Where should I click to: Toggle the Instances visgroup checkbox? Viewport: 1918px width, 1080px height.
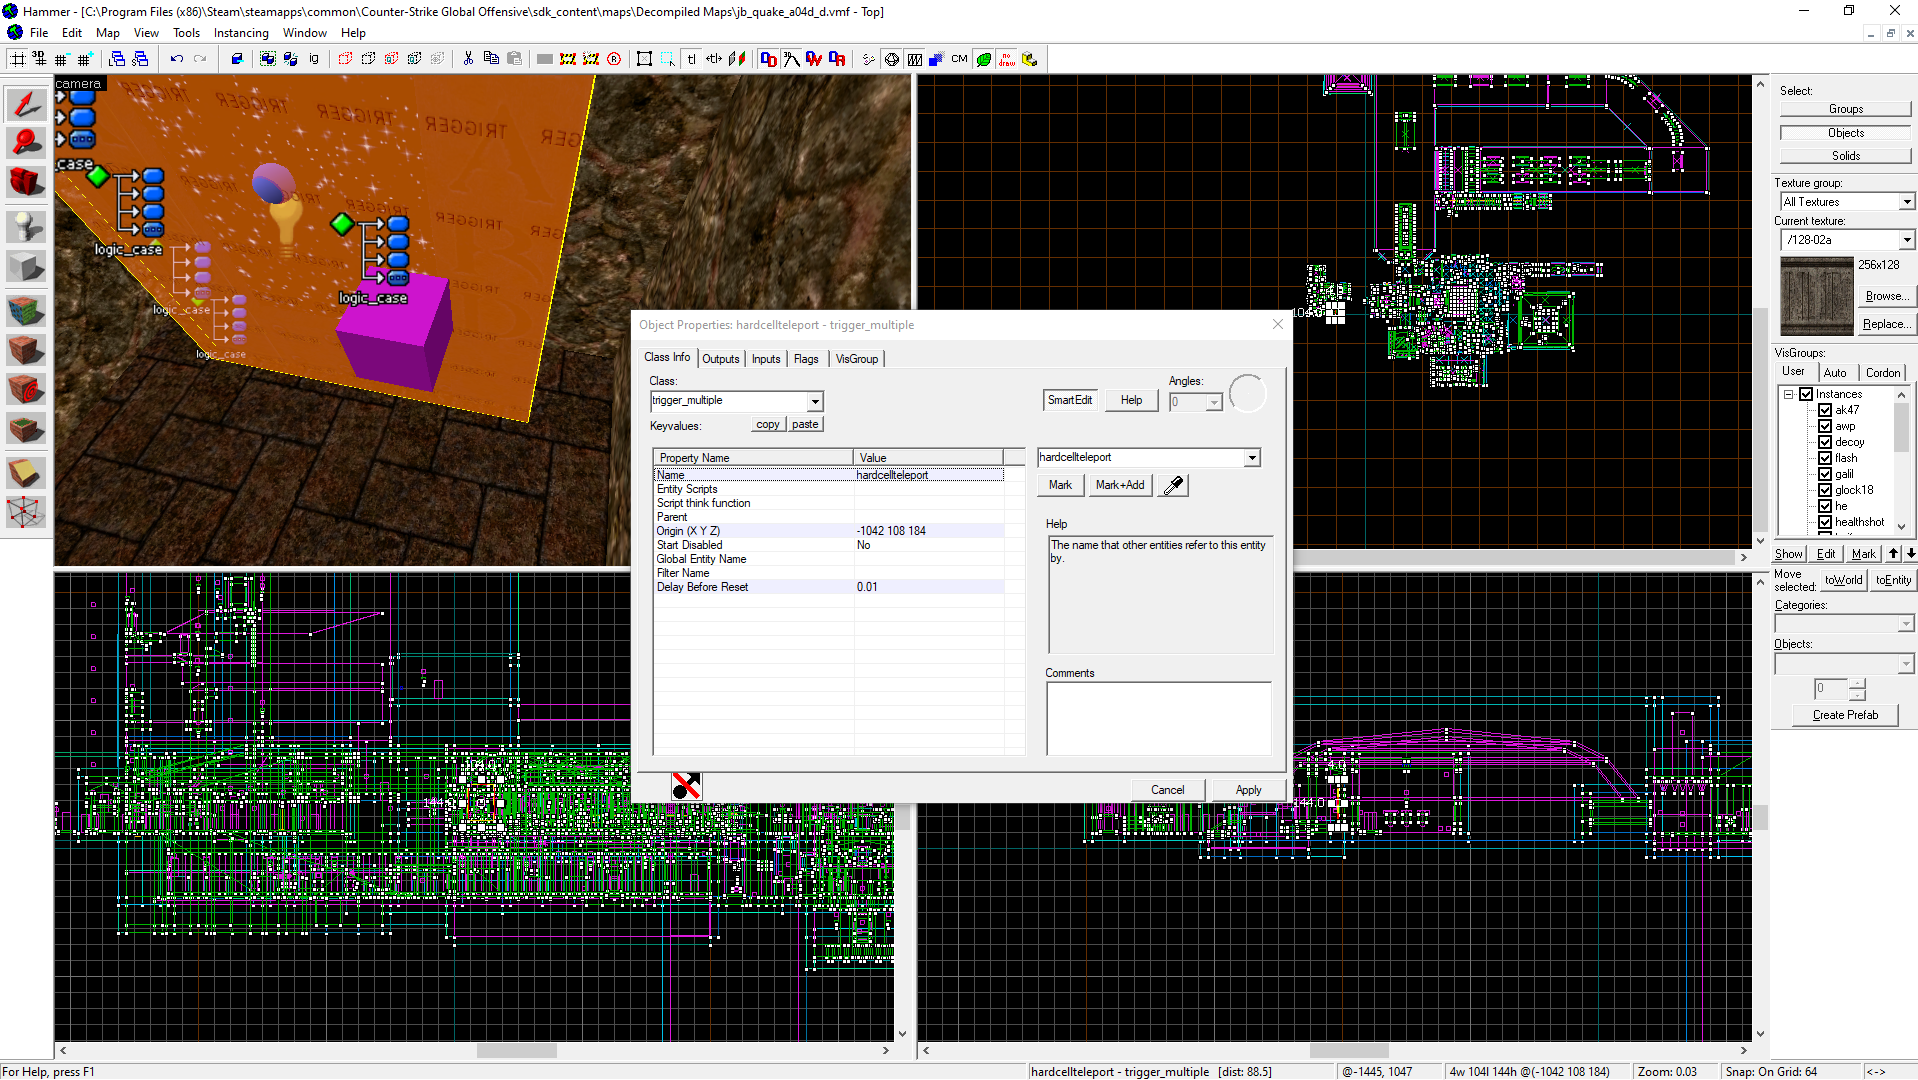[1806, 394]
